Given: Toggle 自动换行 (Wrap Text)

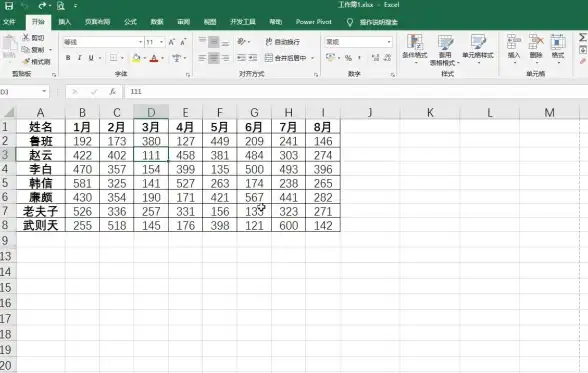Looking at the screenshot, I should tap(283, 42).
